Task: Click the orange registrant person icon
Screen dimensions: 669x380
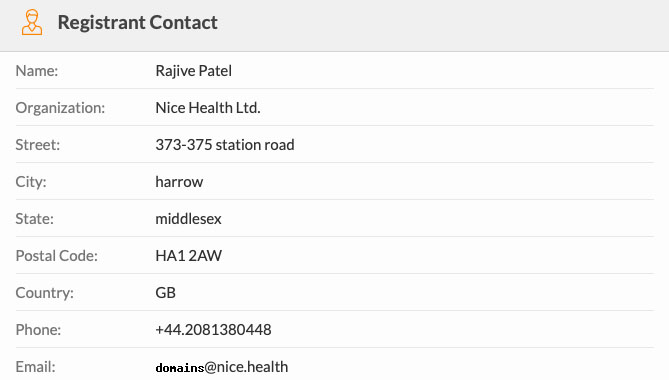Action: click(32, 23)
